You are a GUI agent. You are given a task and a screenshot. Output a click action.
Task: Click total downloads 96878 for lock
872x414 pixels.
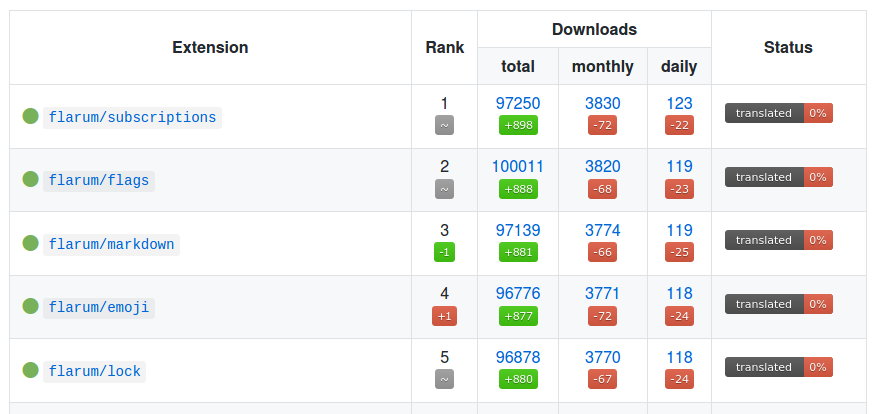click(x=518, y=357)
